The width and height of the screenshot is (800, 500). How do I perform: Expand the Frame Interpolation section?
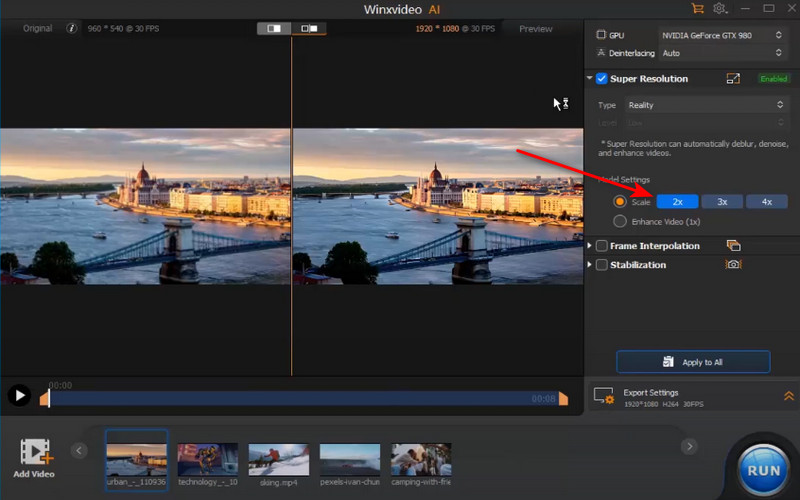tap(589, 246)
